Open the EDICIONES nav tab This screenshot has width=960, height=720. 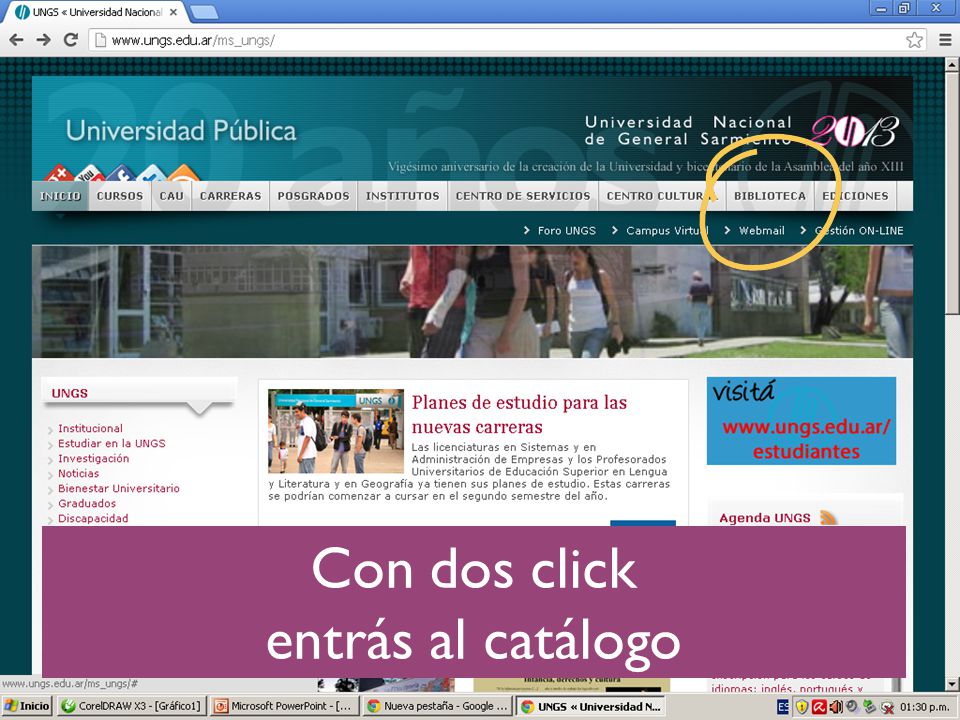855,196
